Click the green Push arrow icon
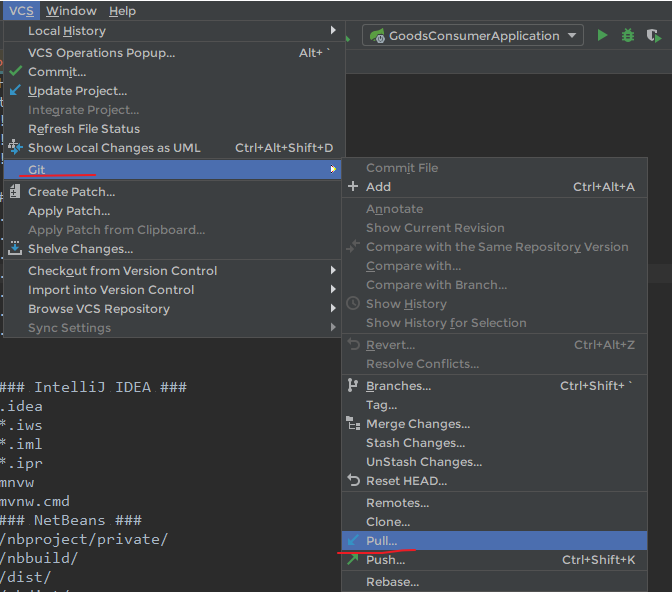Viewport: 672px width, 592px height. 353,559
